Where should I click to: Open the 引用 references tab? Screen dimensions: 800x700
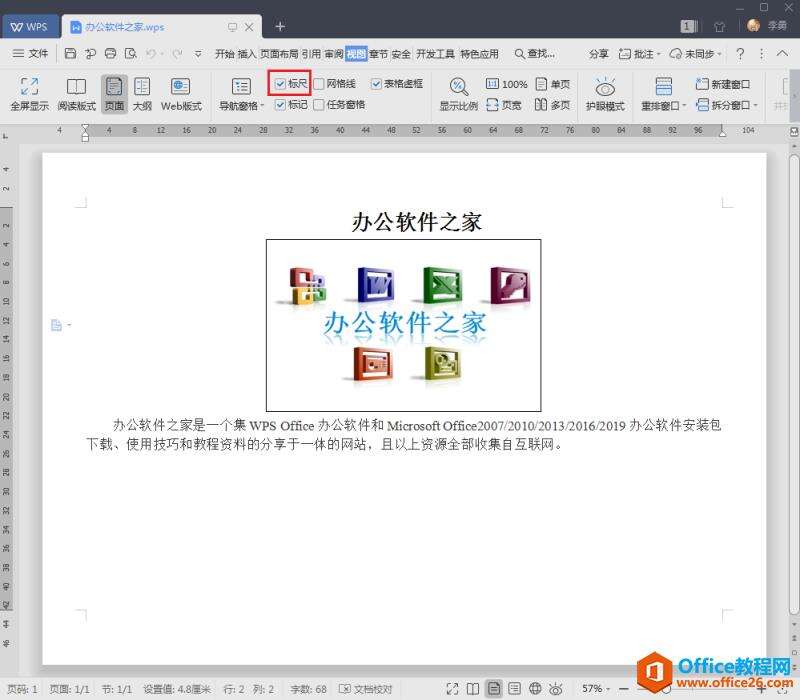coord(311,54)
